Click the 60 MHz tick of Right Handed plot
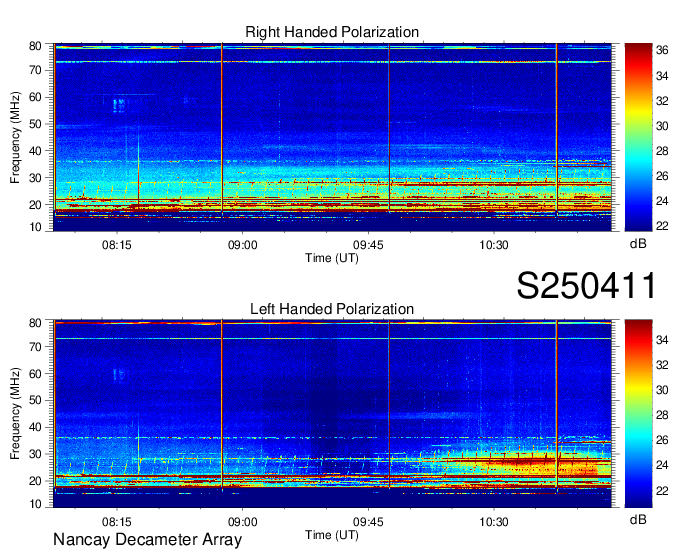 click(35, 97)
